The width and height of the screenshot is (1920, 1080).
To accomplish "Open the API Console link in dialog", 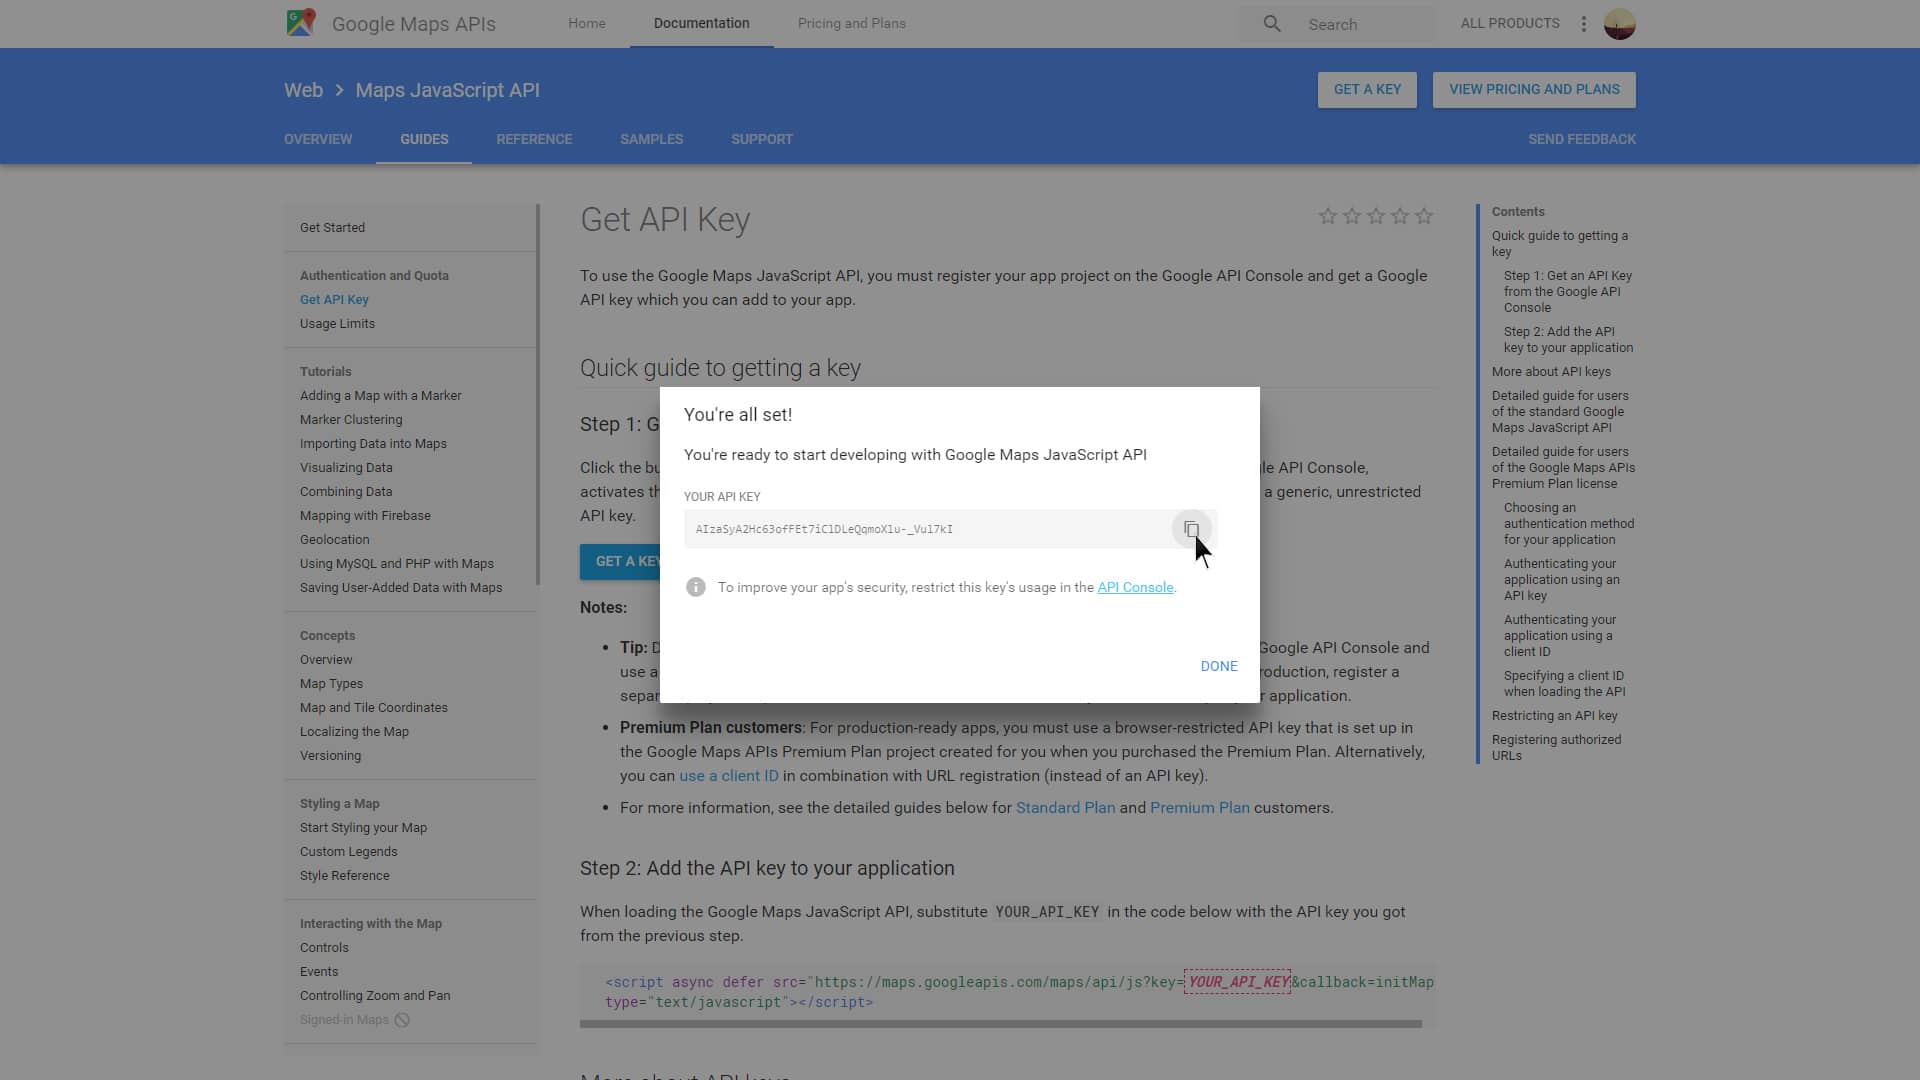I will (1135, 587).
